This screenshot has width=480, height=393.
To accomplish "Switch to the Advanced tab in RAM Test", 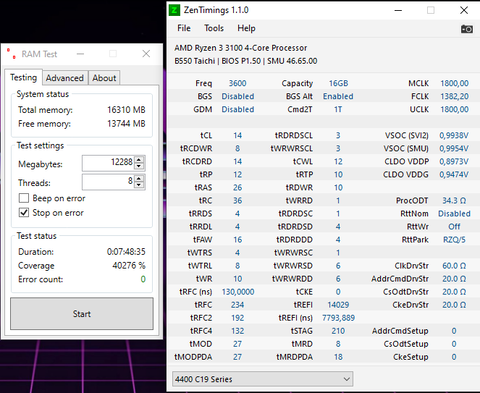I will pos(65,78).
